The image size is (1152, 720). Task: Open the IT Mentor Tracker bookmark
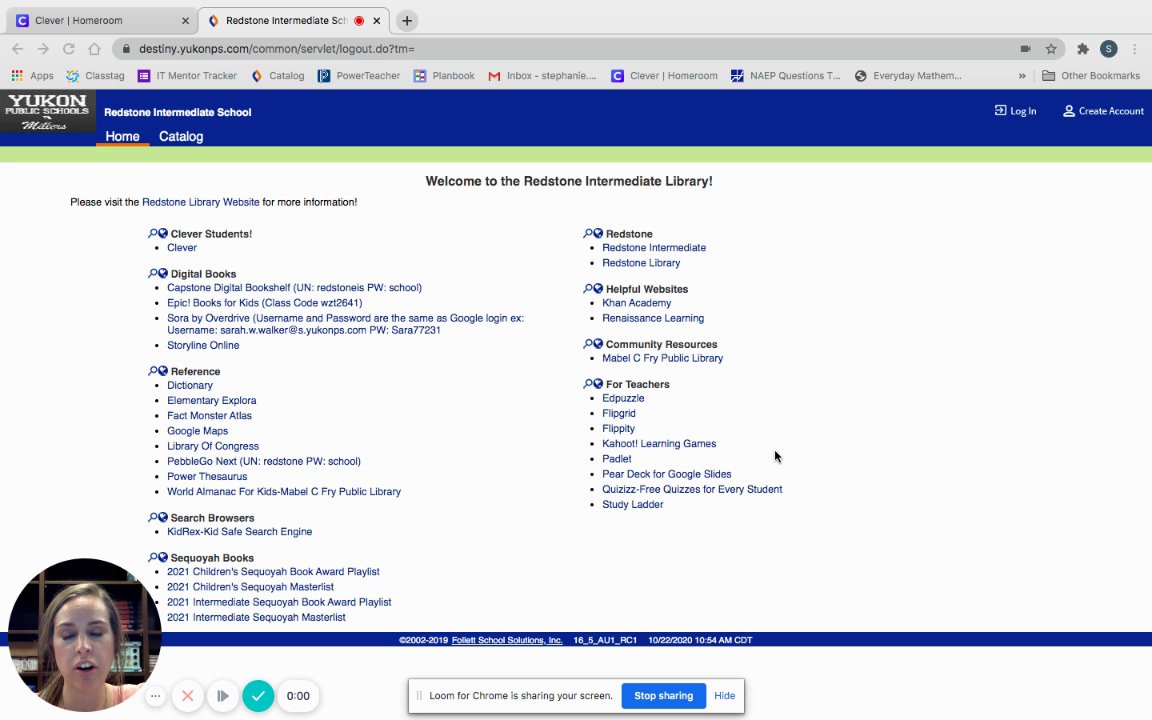tap(187, 76)
